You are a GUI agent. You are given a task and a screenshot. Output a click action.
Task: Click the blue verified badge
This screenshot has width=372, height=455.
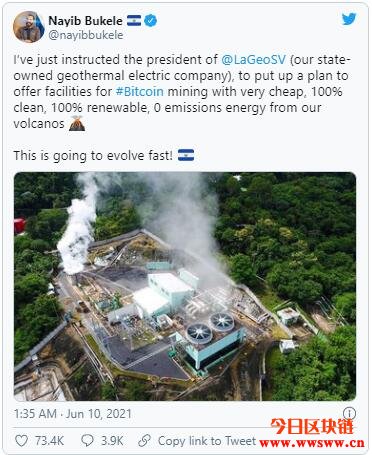151,21
